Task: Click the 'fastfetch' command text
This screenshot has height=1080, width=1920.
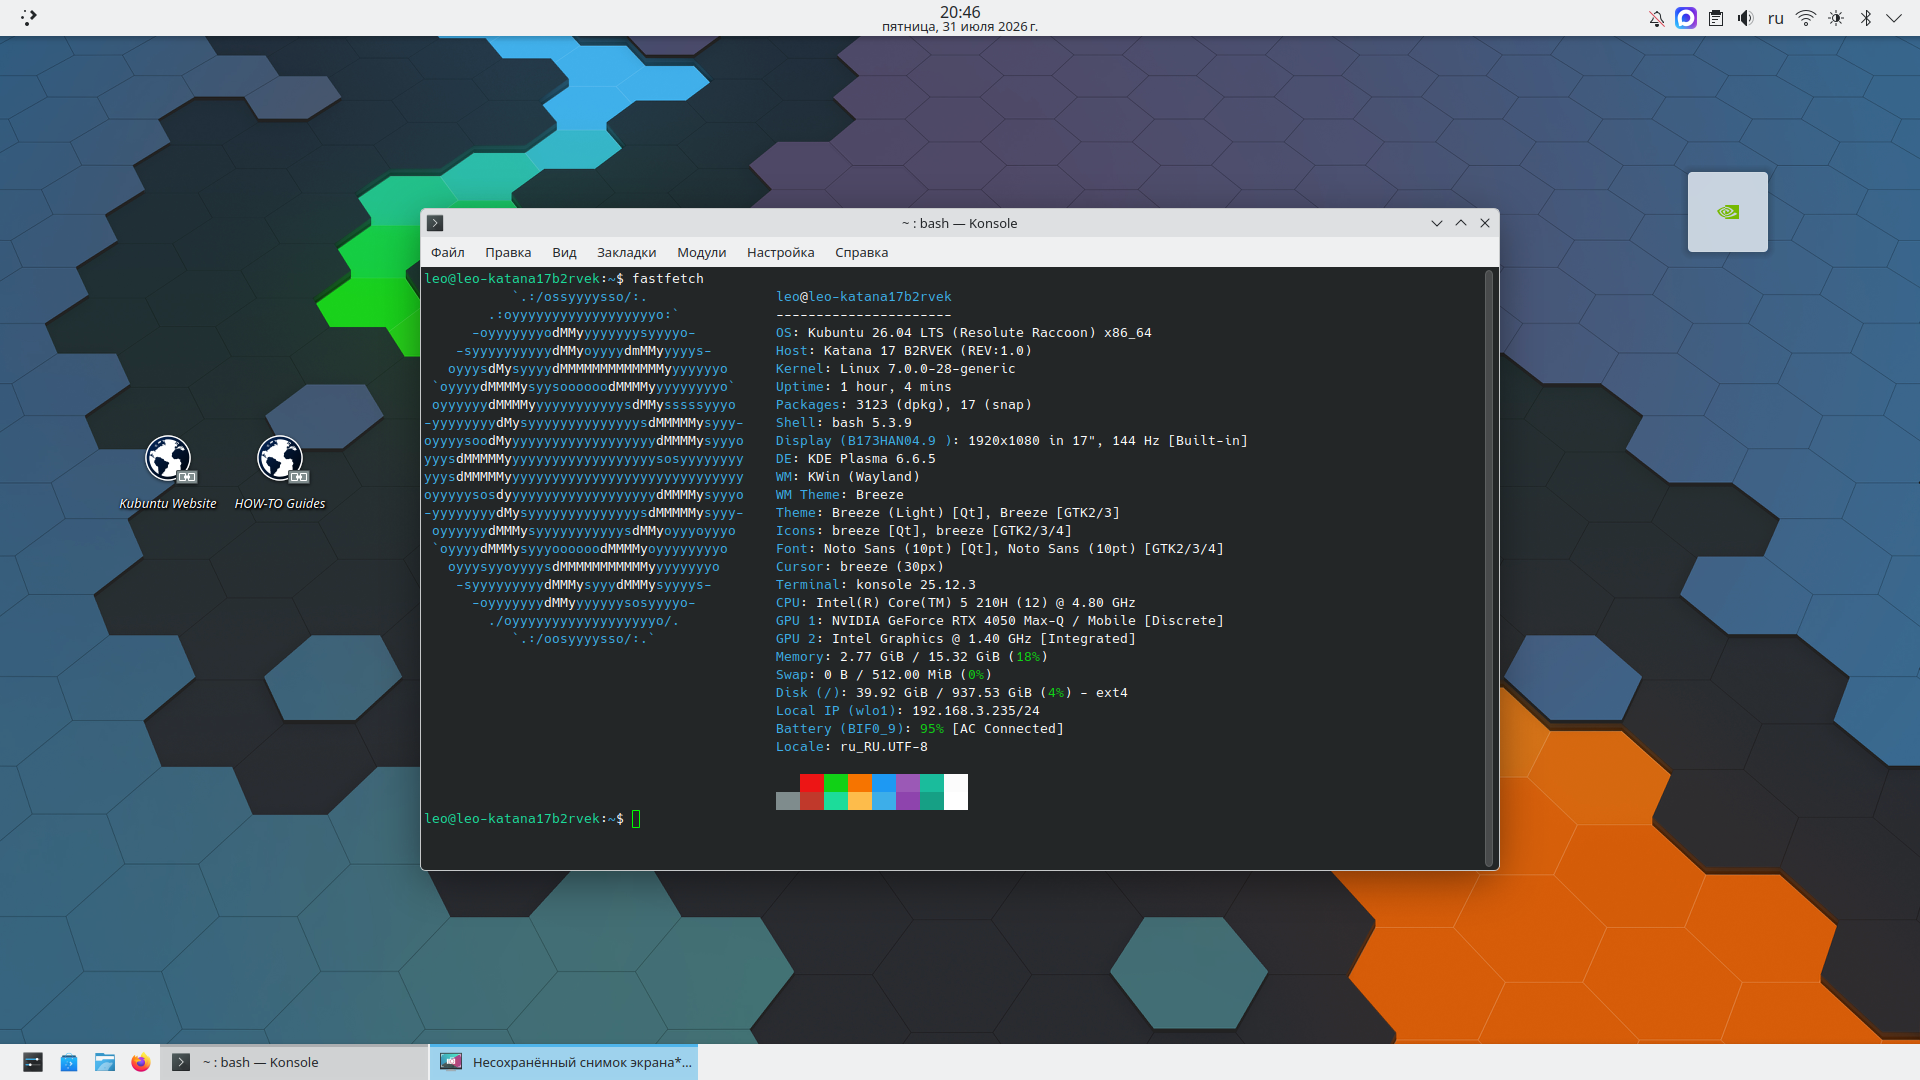Action: pyautogui.click(x=668, y=279)
